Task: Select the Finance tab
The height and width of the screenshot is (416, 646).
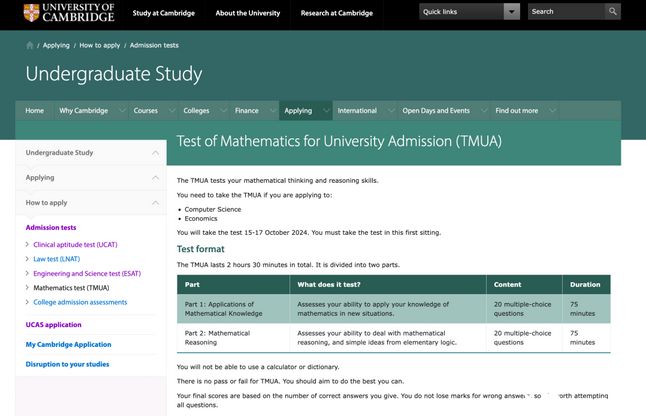Action: pyautogui.click(x=246, y=110)
